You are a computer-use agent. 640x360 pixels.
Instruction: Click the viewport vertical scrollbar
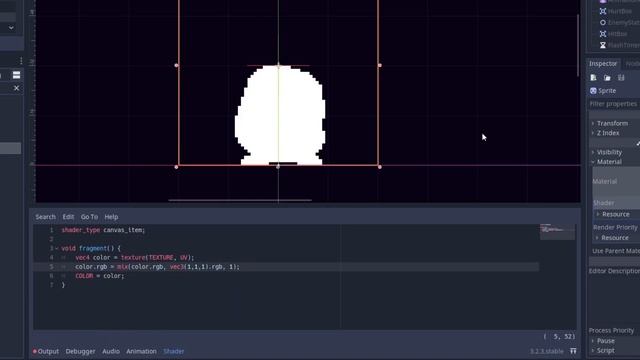578,45
